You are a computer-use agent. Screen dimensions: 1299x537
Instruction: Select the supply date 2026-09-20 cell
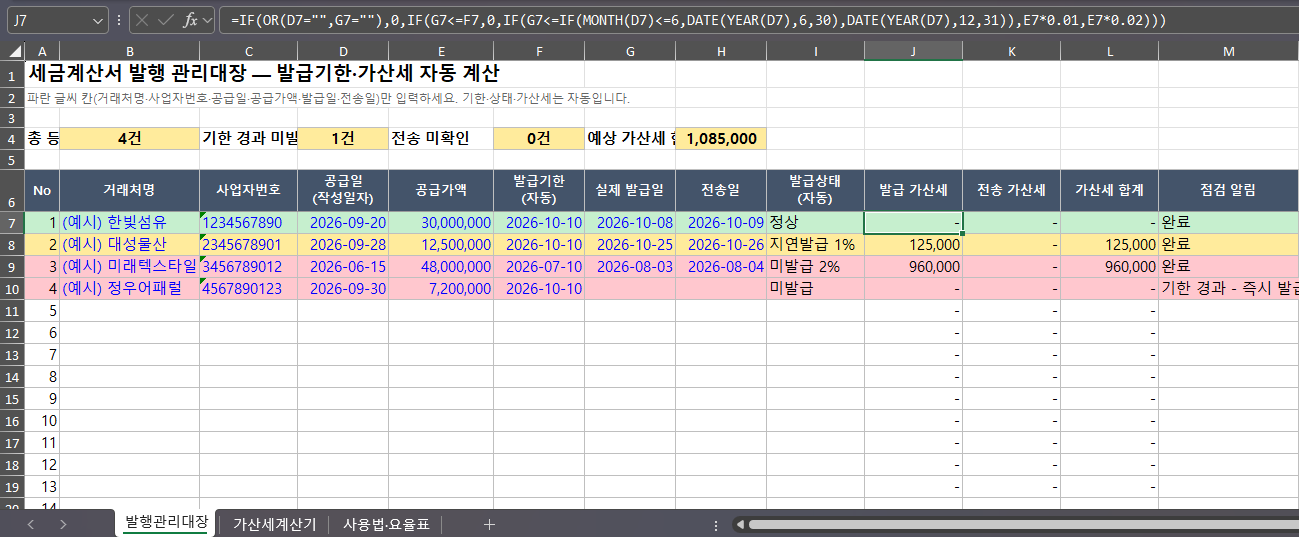tap(343, 222)
